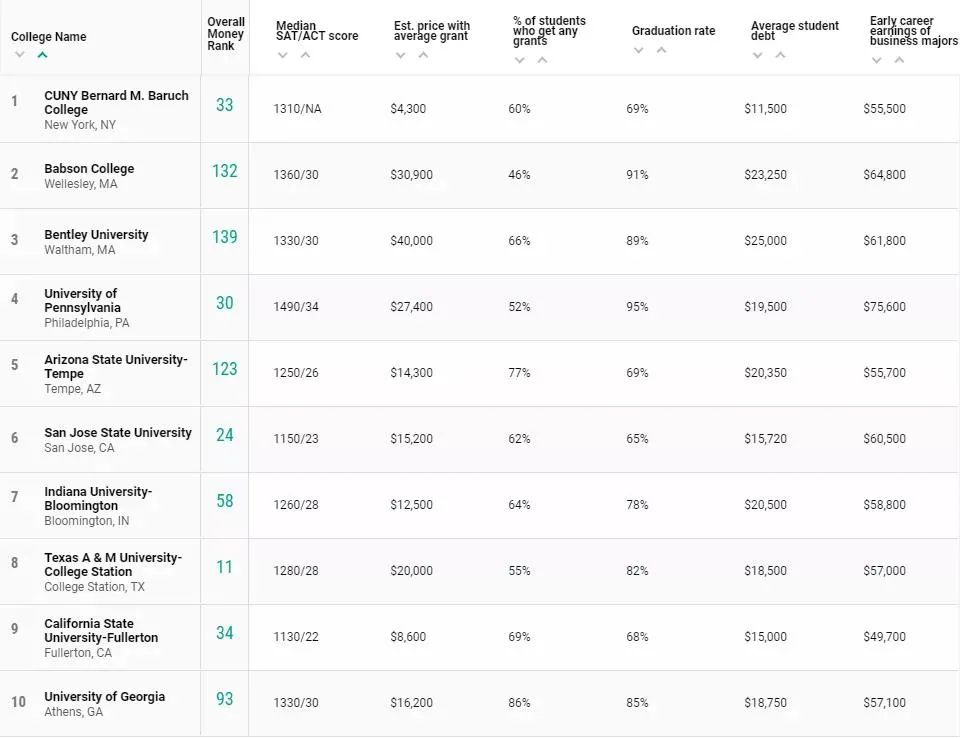Sort Median SAT/ACT score ascending
Viewport: 960px width, 738px height.
tap(305, 55)
